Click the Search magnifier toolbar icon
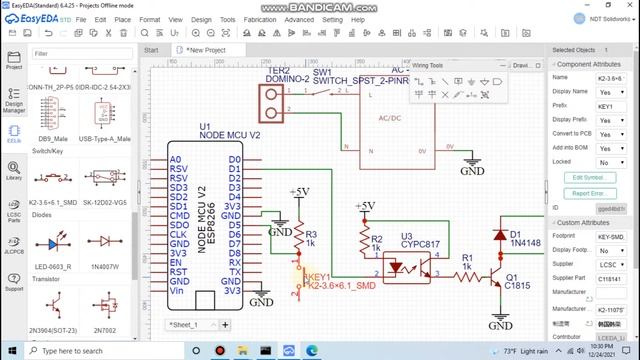The width and height of the screenshot is (640, 360). (144, 33)
